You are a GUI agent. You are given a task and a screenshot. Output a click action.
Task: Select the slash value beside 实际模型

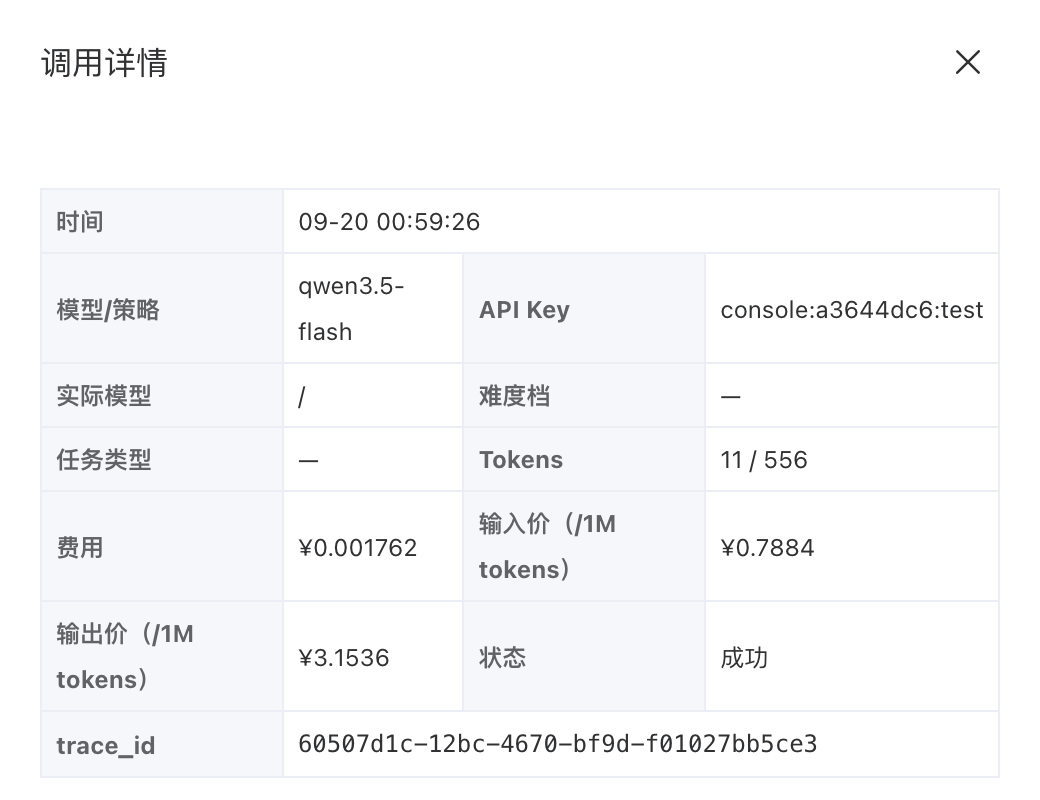point(302,397)
